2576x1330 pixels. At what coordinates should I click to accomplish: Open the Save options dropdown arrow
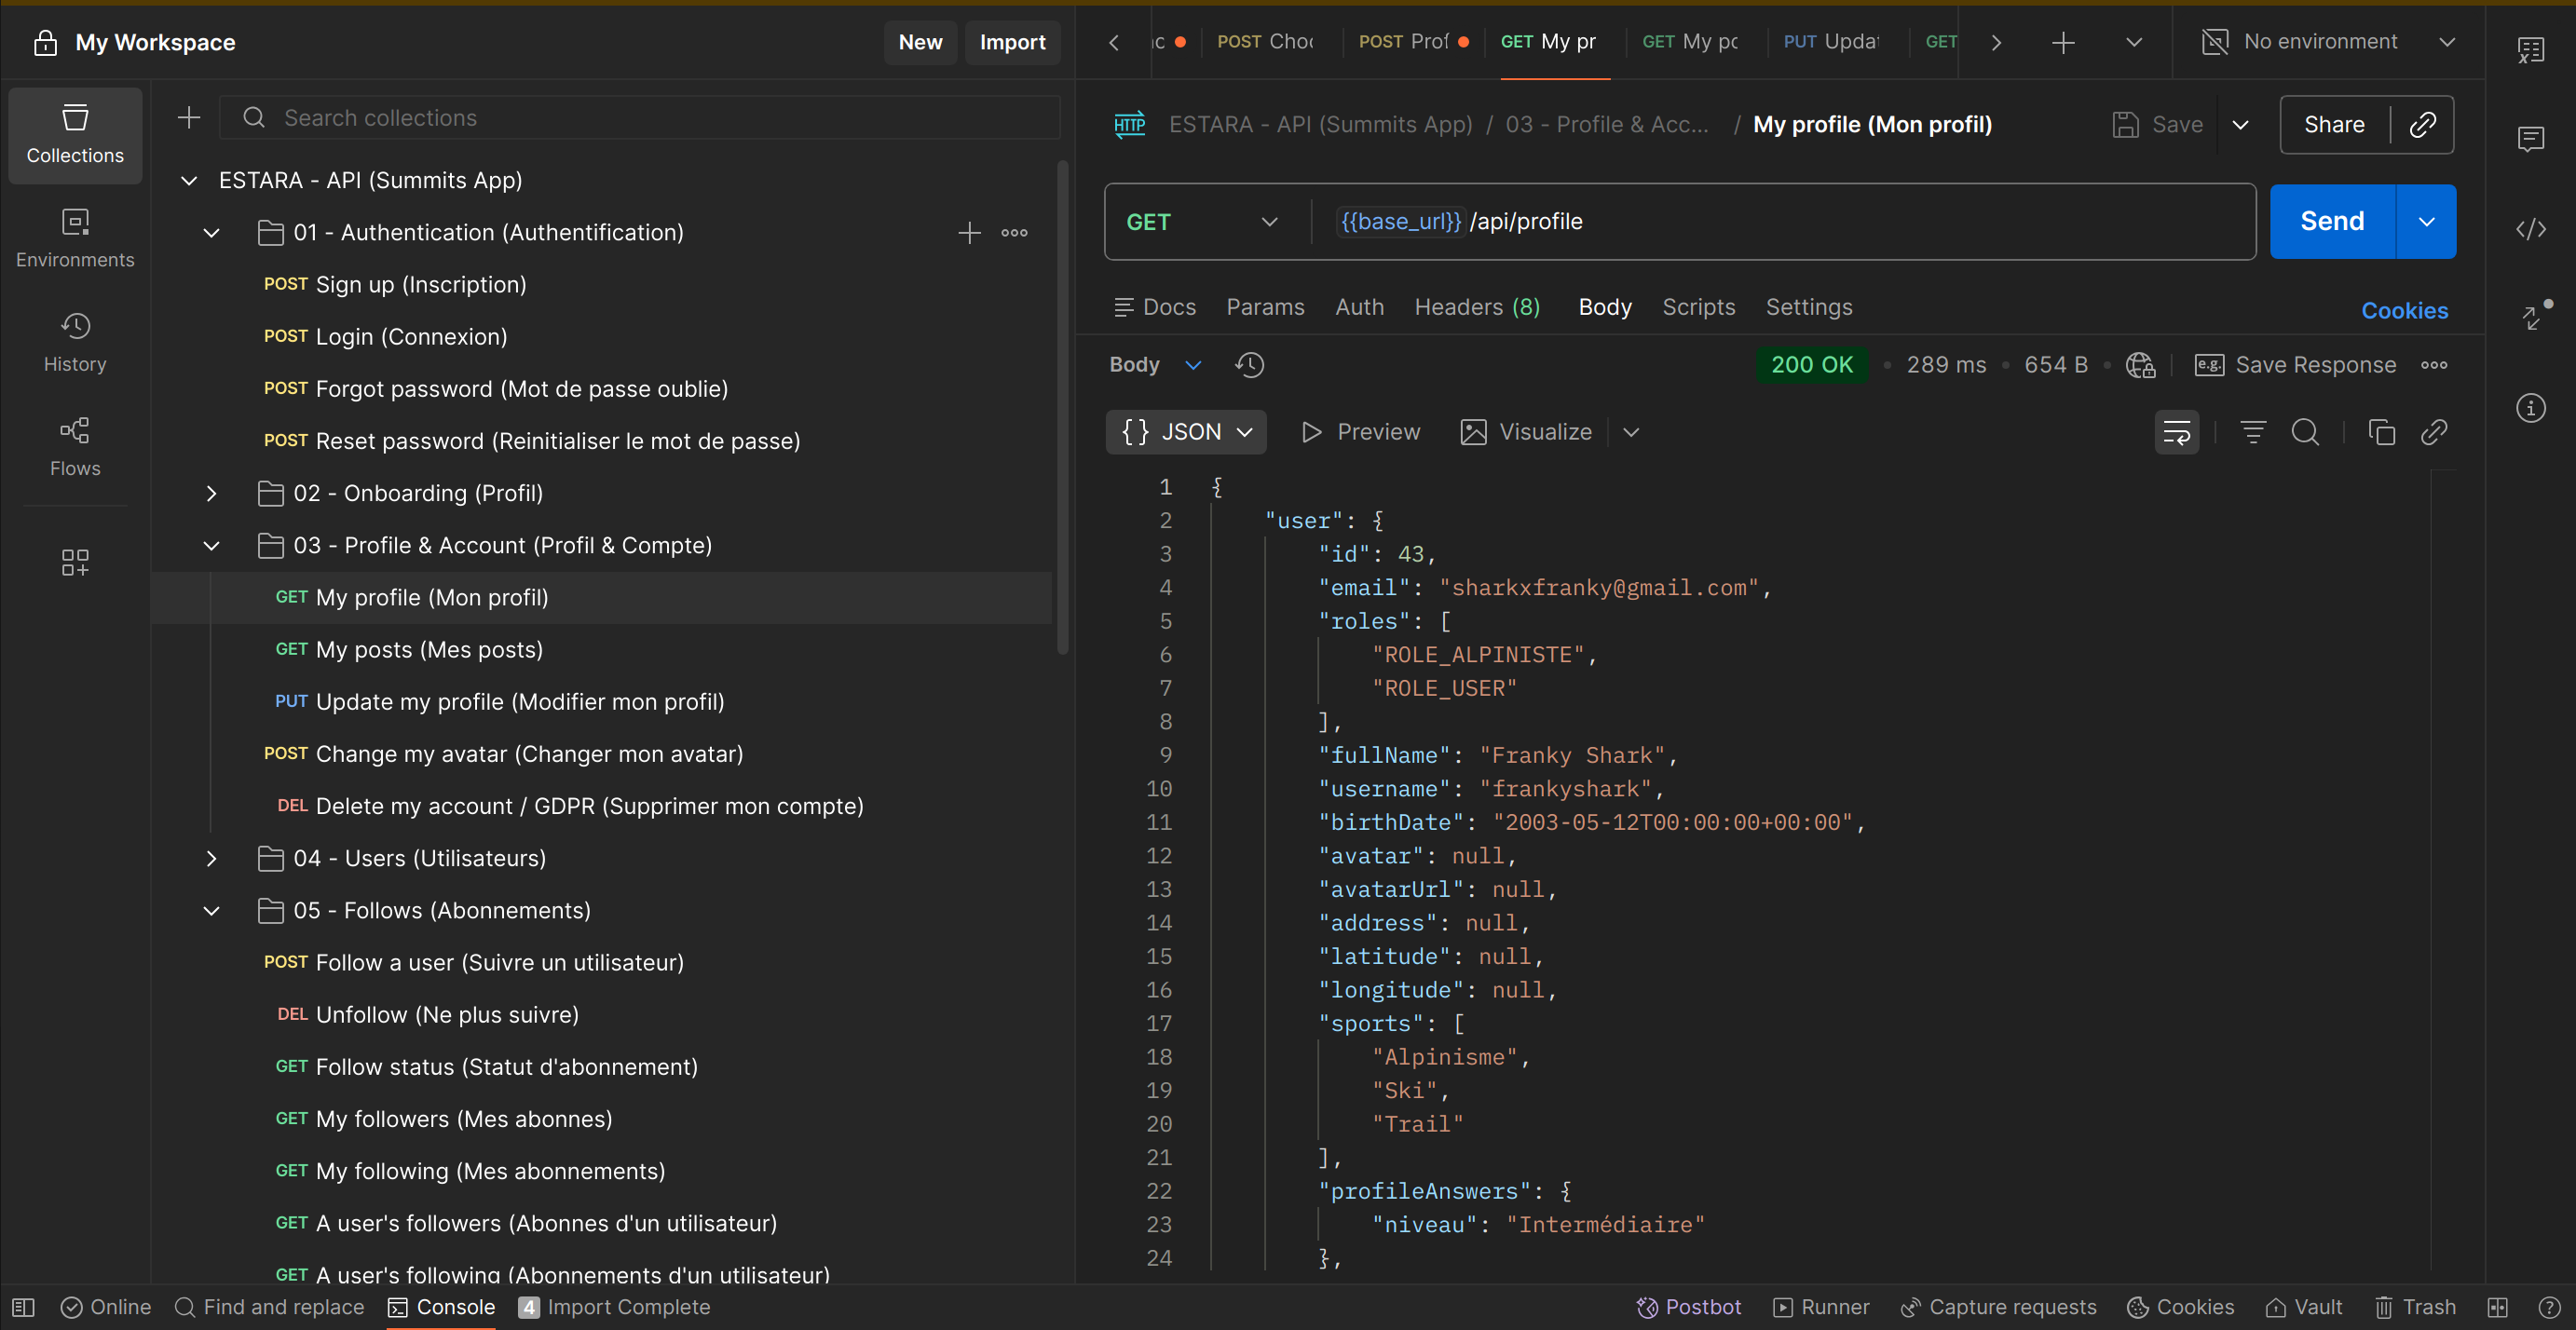point(2241,125)
